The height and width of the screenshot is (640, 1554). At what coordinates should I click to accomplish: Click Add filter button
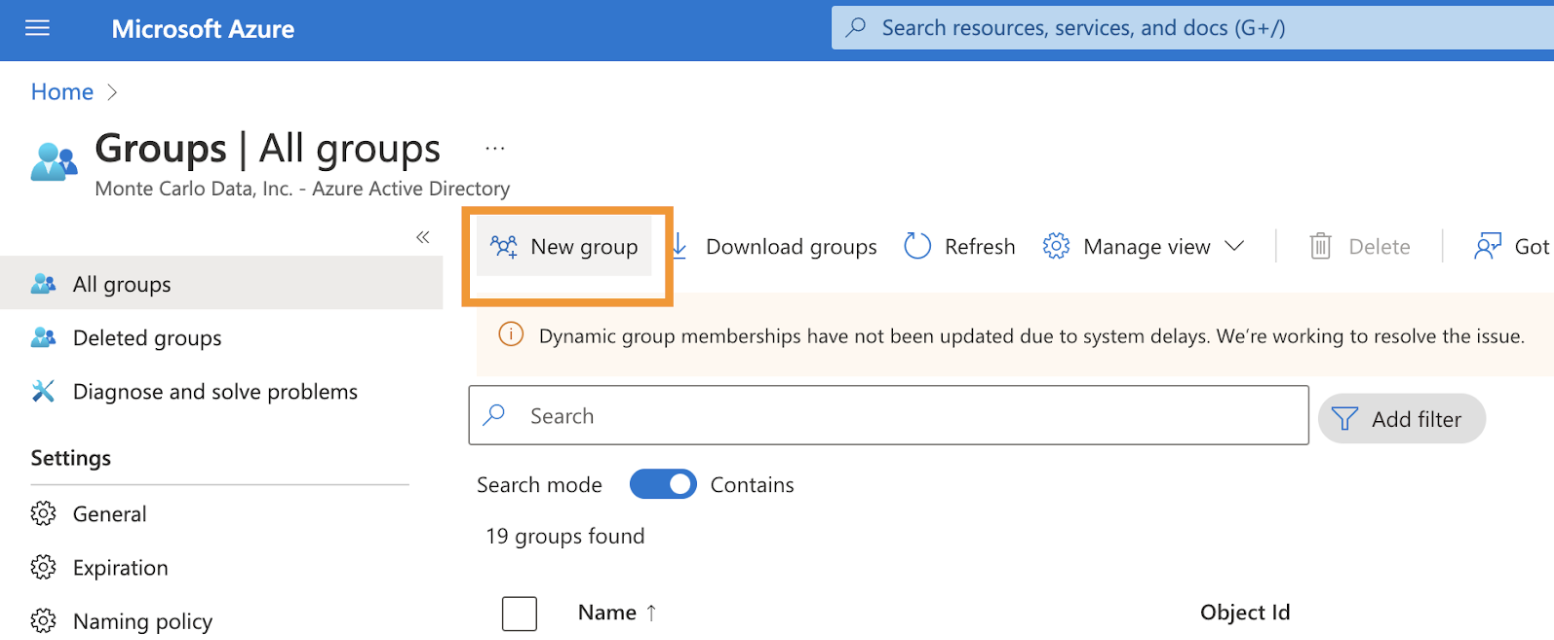coord(1402,419)
